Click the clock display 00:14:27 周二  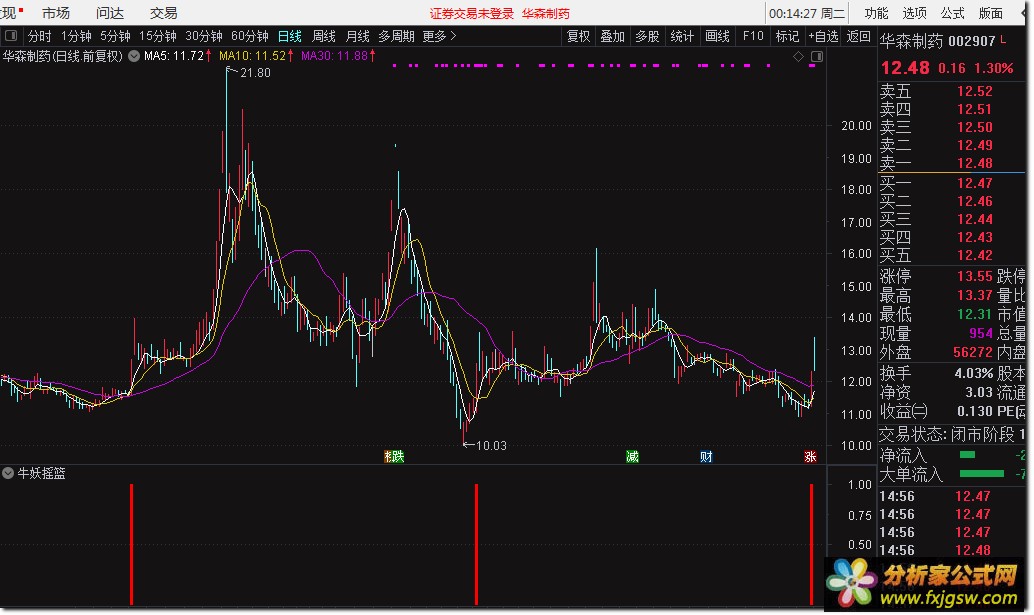[806, 13]
